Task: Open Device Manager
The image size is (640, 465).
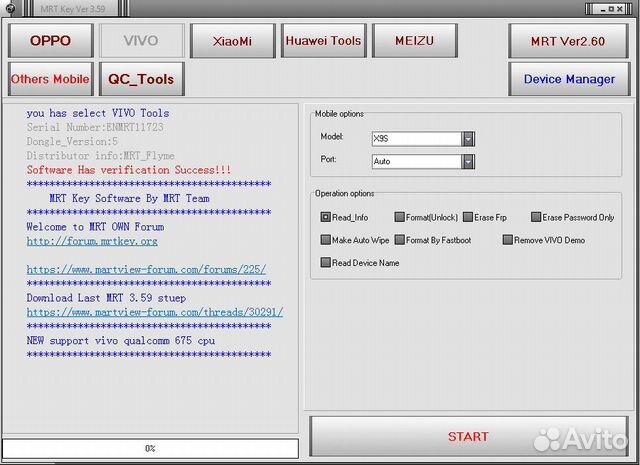Action: [569, 79]
